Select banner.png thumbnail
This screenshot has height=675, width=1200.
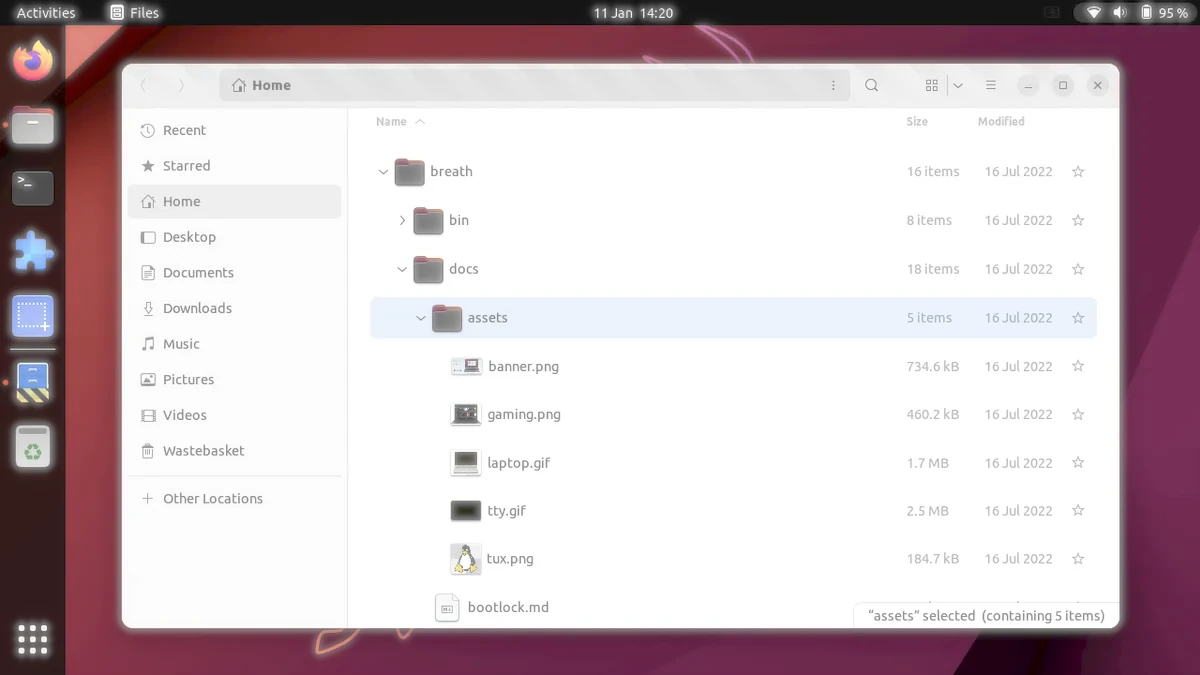tap(466, 367)
